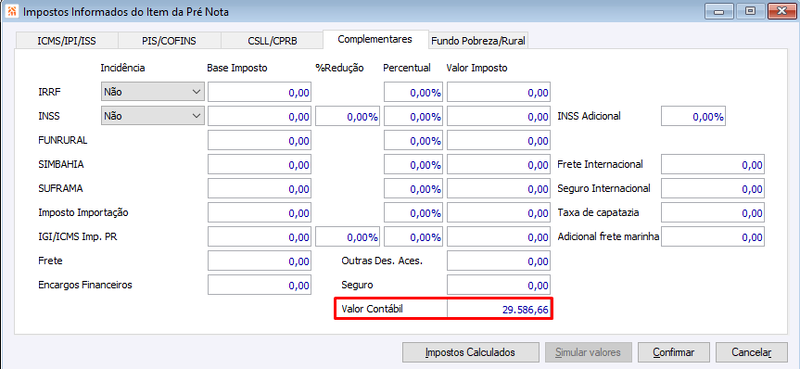Click the SUFRAMA Base Imposto field

260,188
